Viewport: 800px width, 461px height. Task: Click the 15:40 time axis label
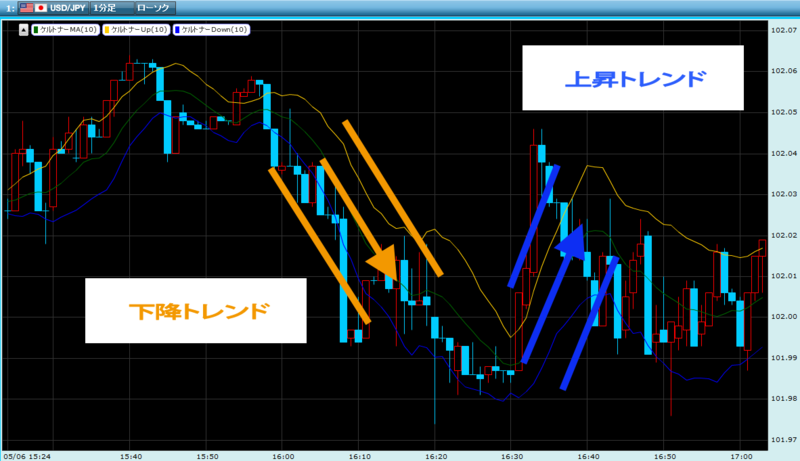click(131, 456)
